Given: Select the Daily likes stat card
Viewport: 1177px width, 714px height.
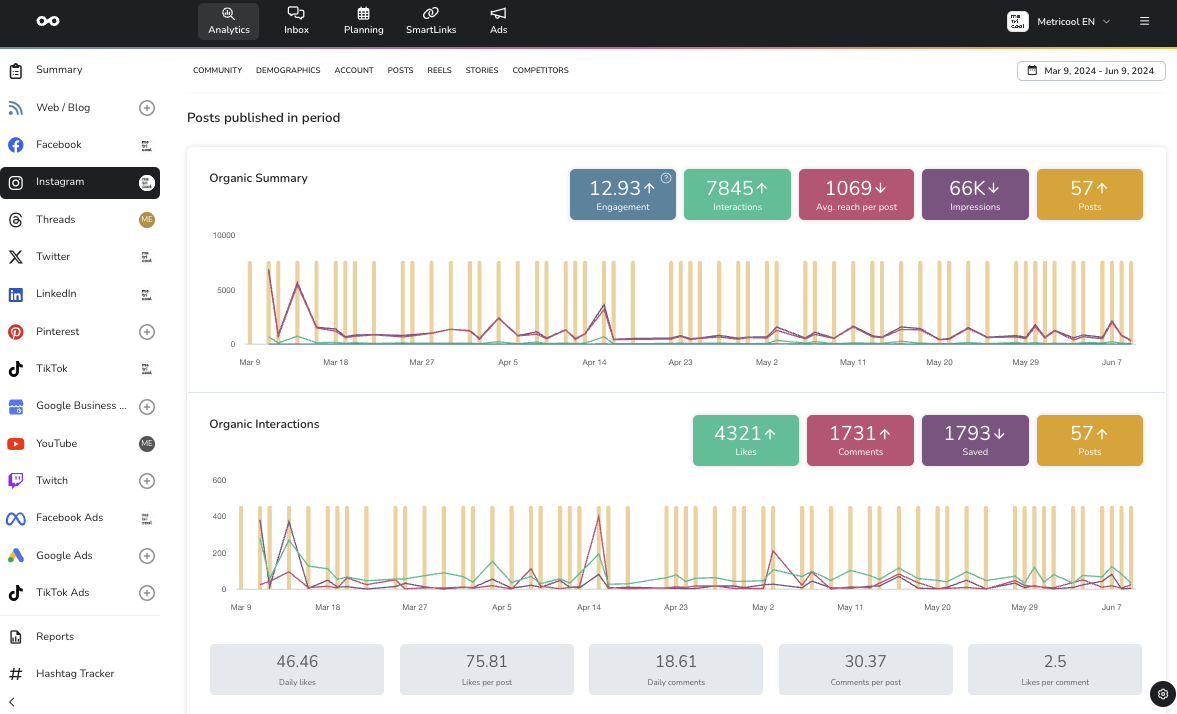Looking at the screenshot, I should point(297,669).
